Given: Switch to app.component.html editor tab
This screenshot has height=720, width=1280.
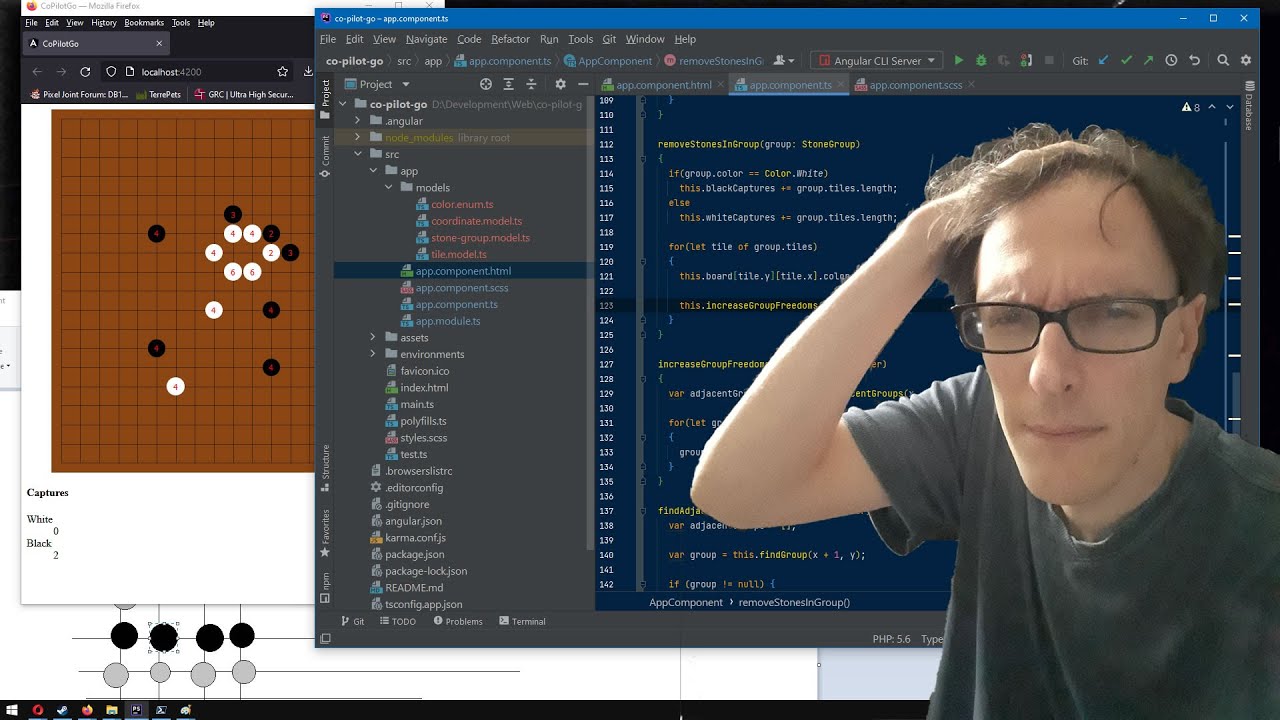Looking at the screenshot, I should (x=664, y=85).
